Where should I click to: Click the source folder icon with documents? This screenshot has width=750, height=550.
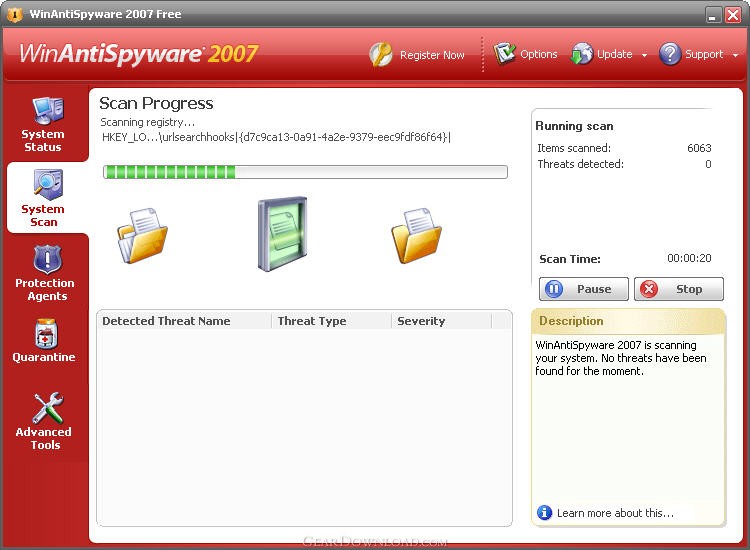point(143,235)
